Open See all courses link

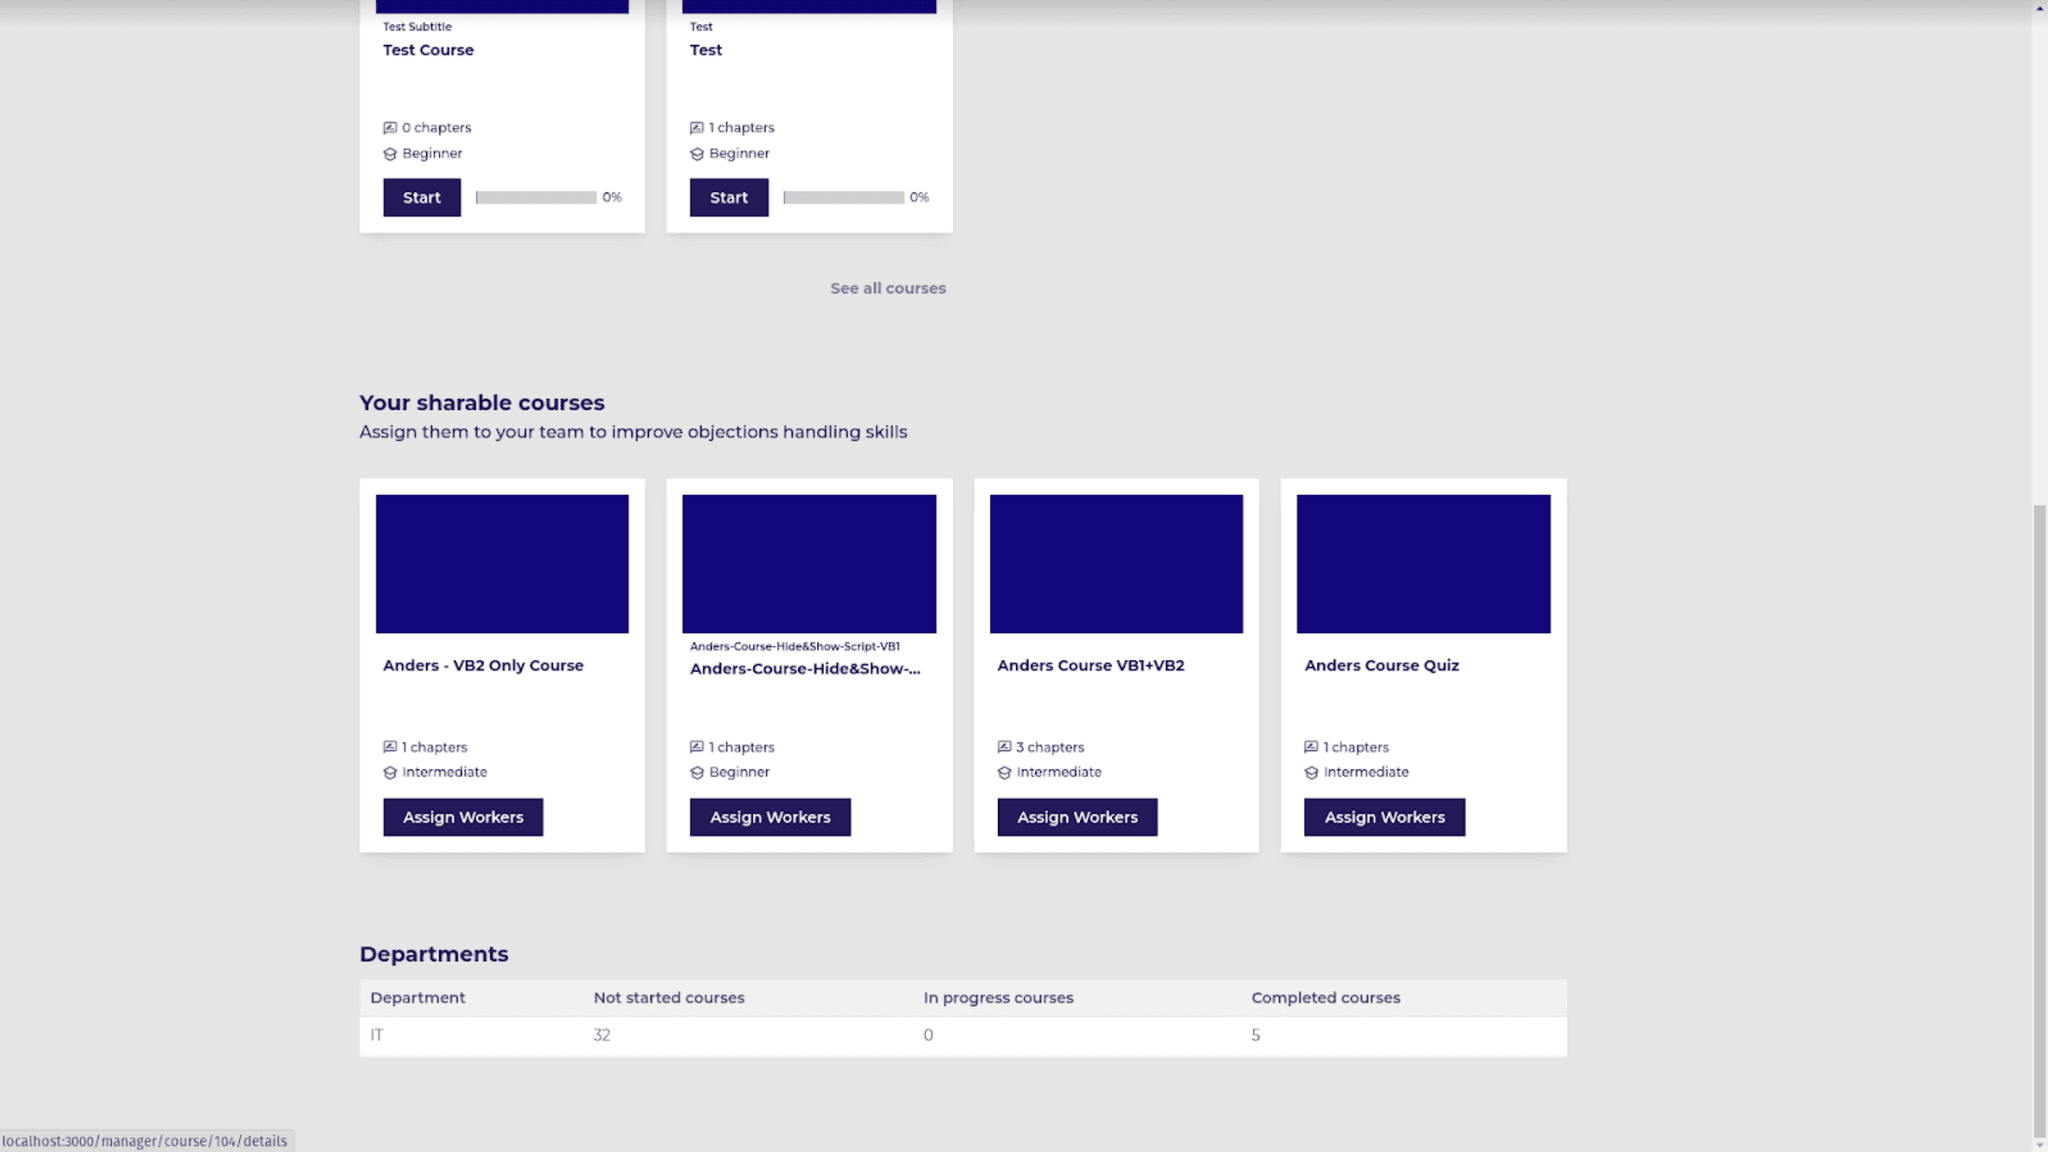click(887, 288)
